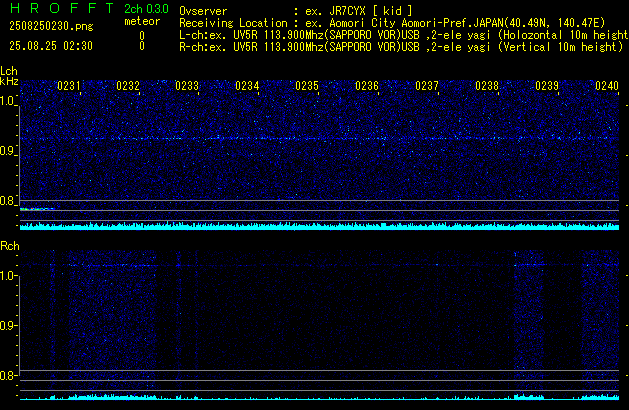This screenshot has width=629, height=410.
Task: Click the 'Ovserver' JR7CYX header line
Action: coord(296,11)
